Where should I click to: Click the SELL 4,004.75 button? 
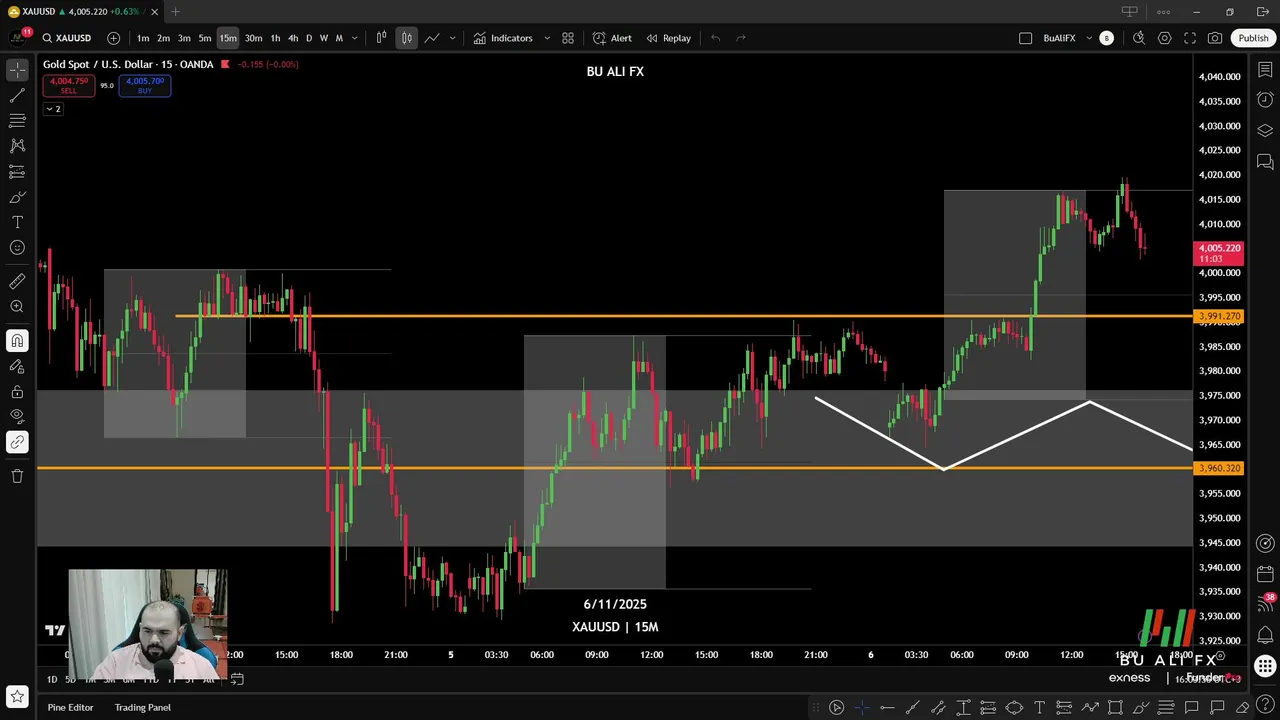point(68,86)
